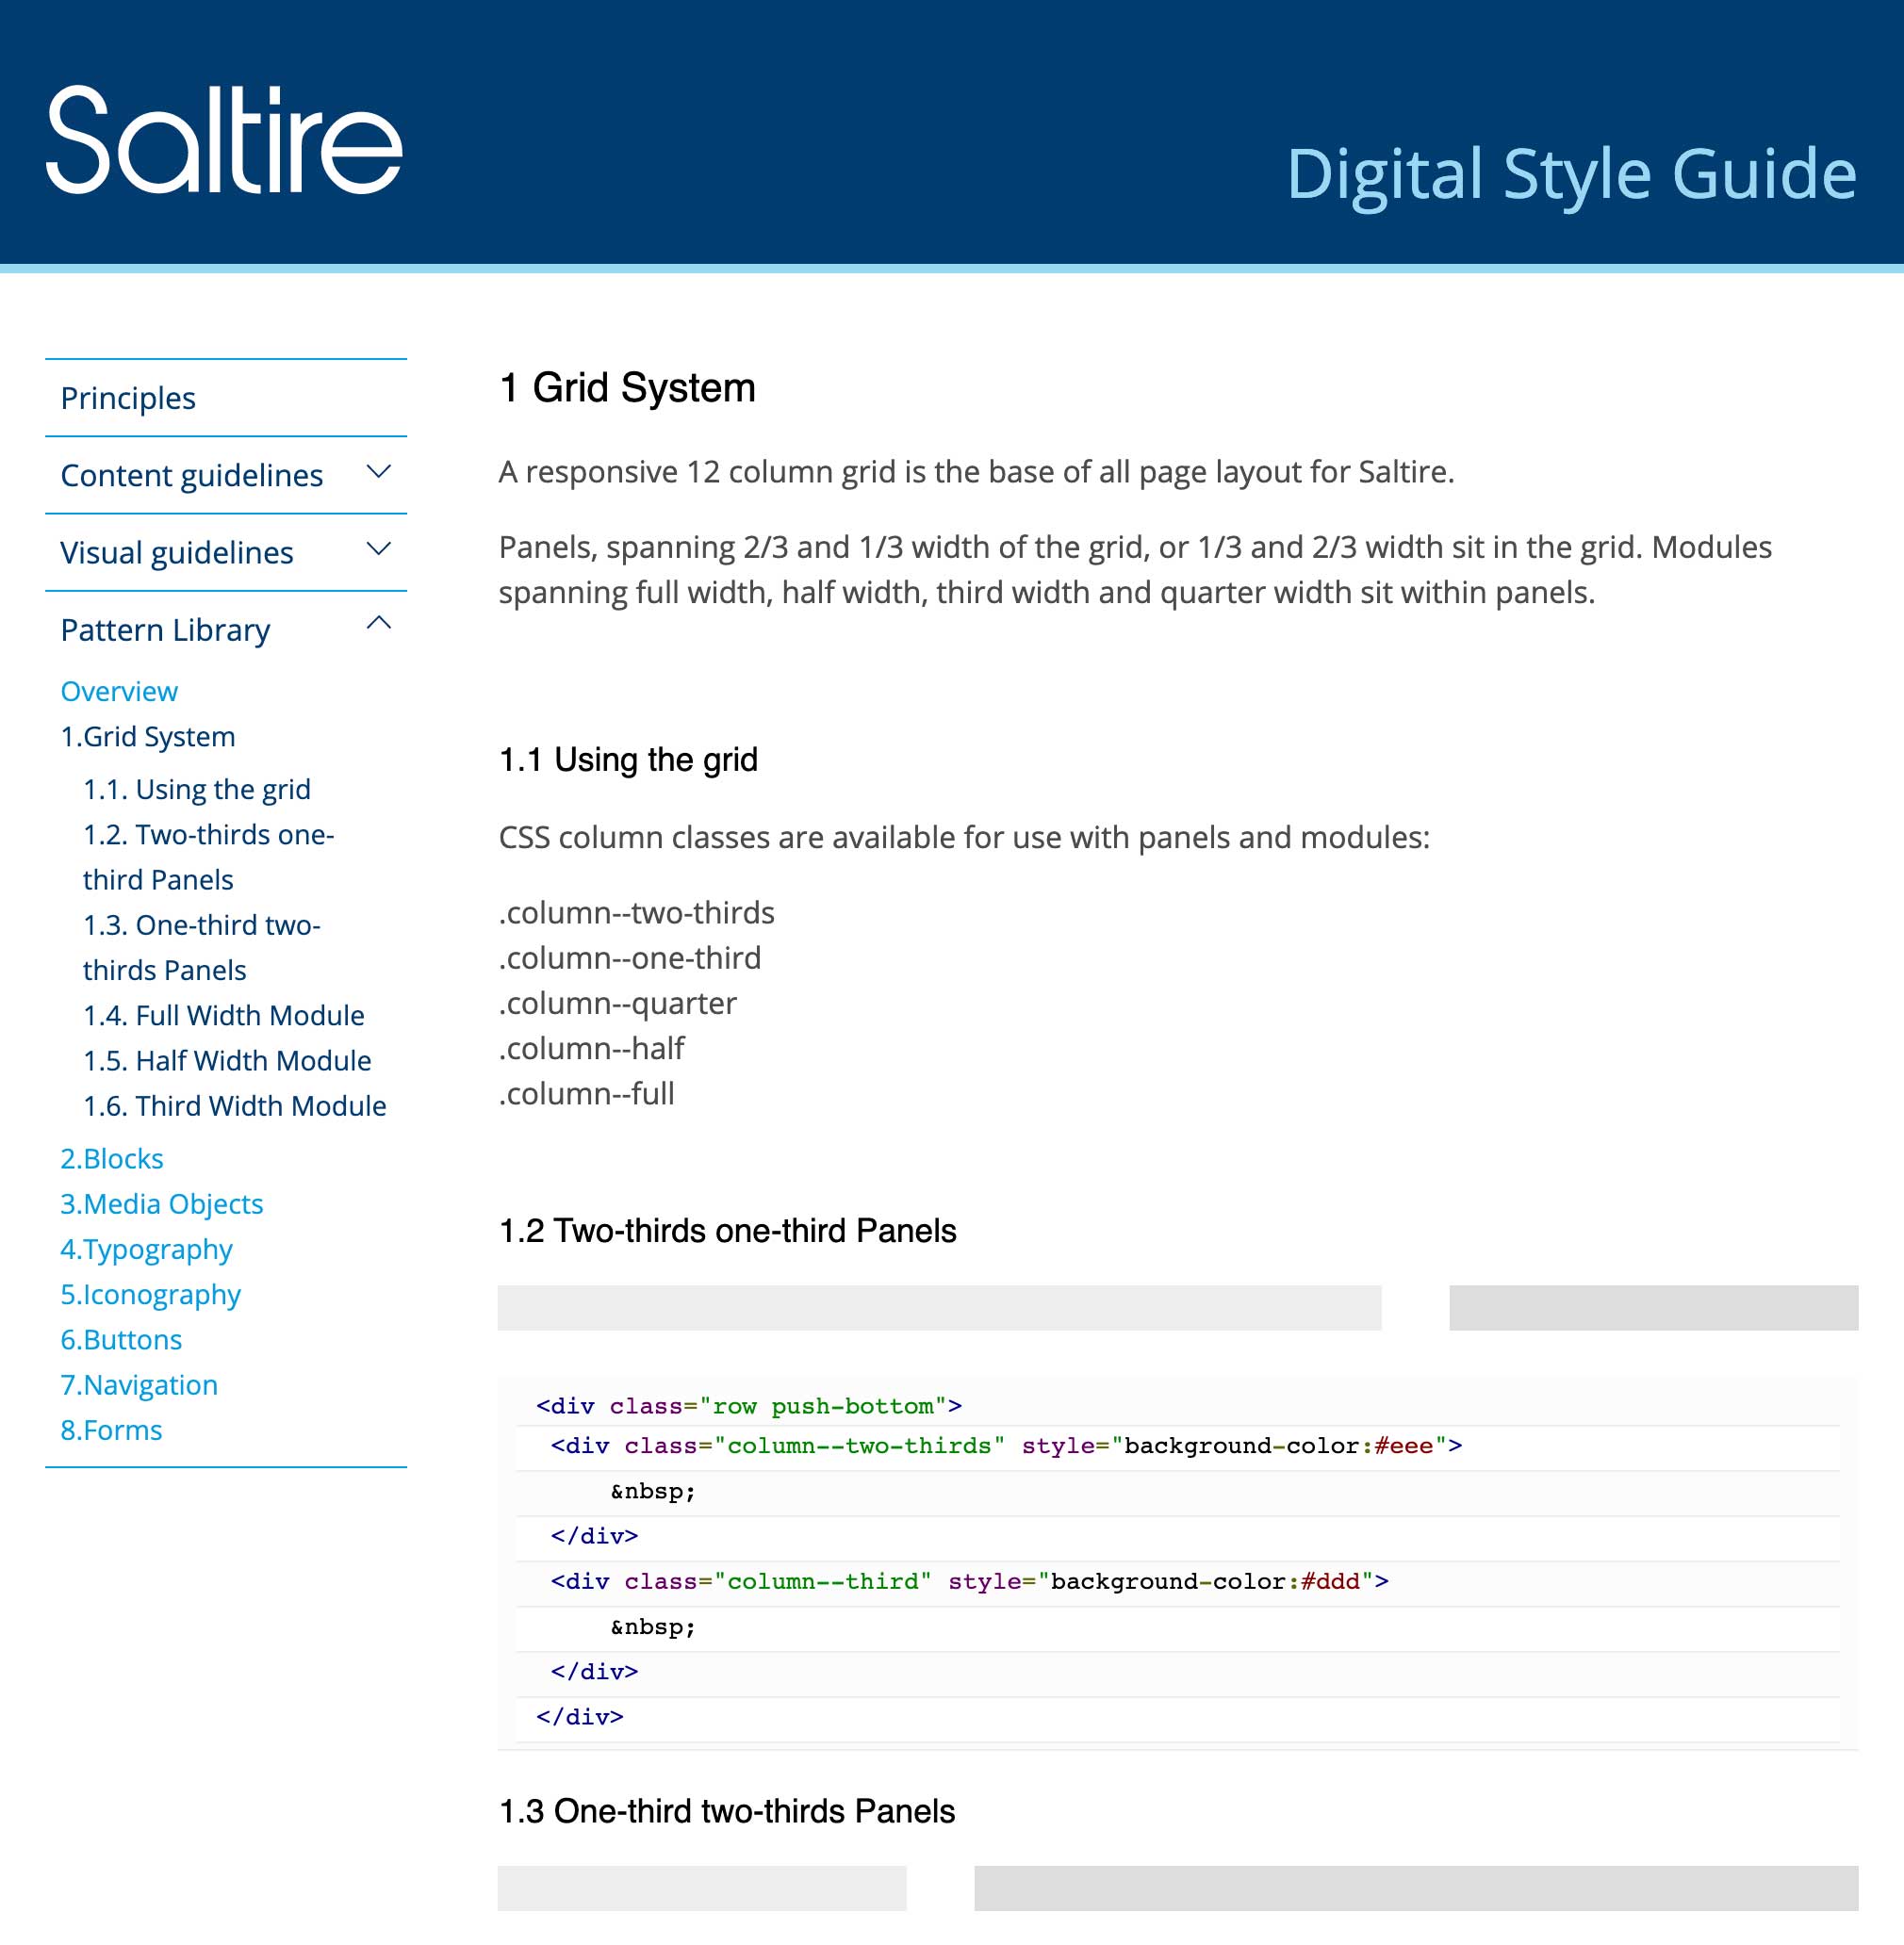Open the Typography section

click(x=146, y=1249)
